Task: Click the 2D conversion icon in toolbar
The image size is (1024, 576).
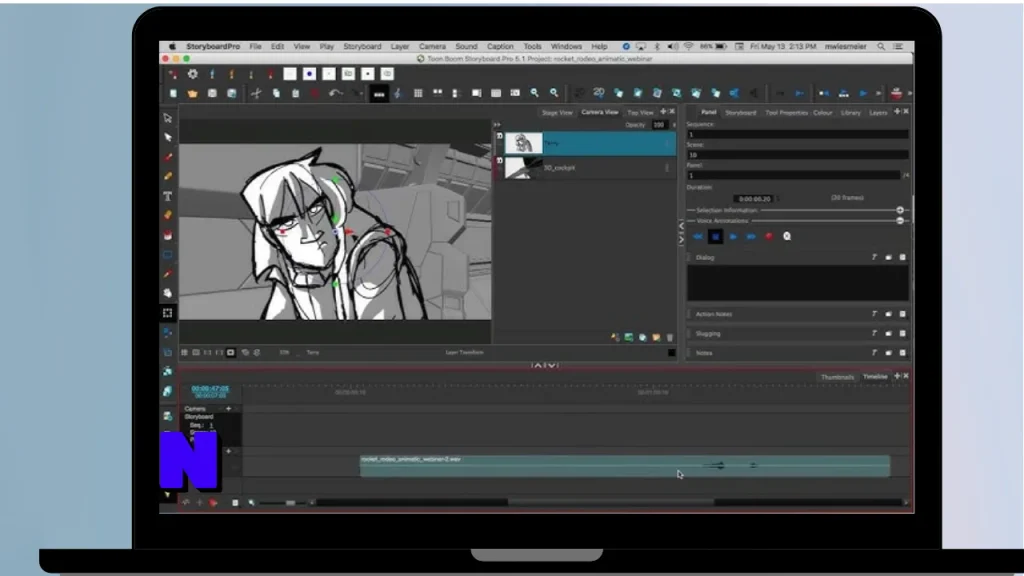Action: click(x=598, y=93)
